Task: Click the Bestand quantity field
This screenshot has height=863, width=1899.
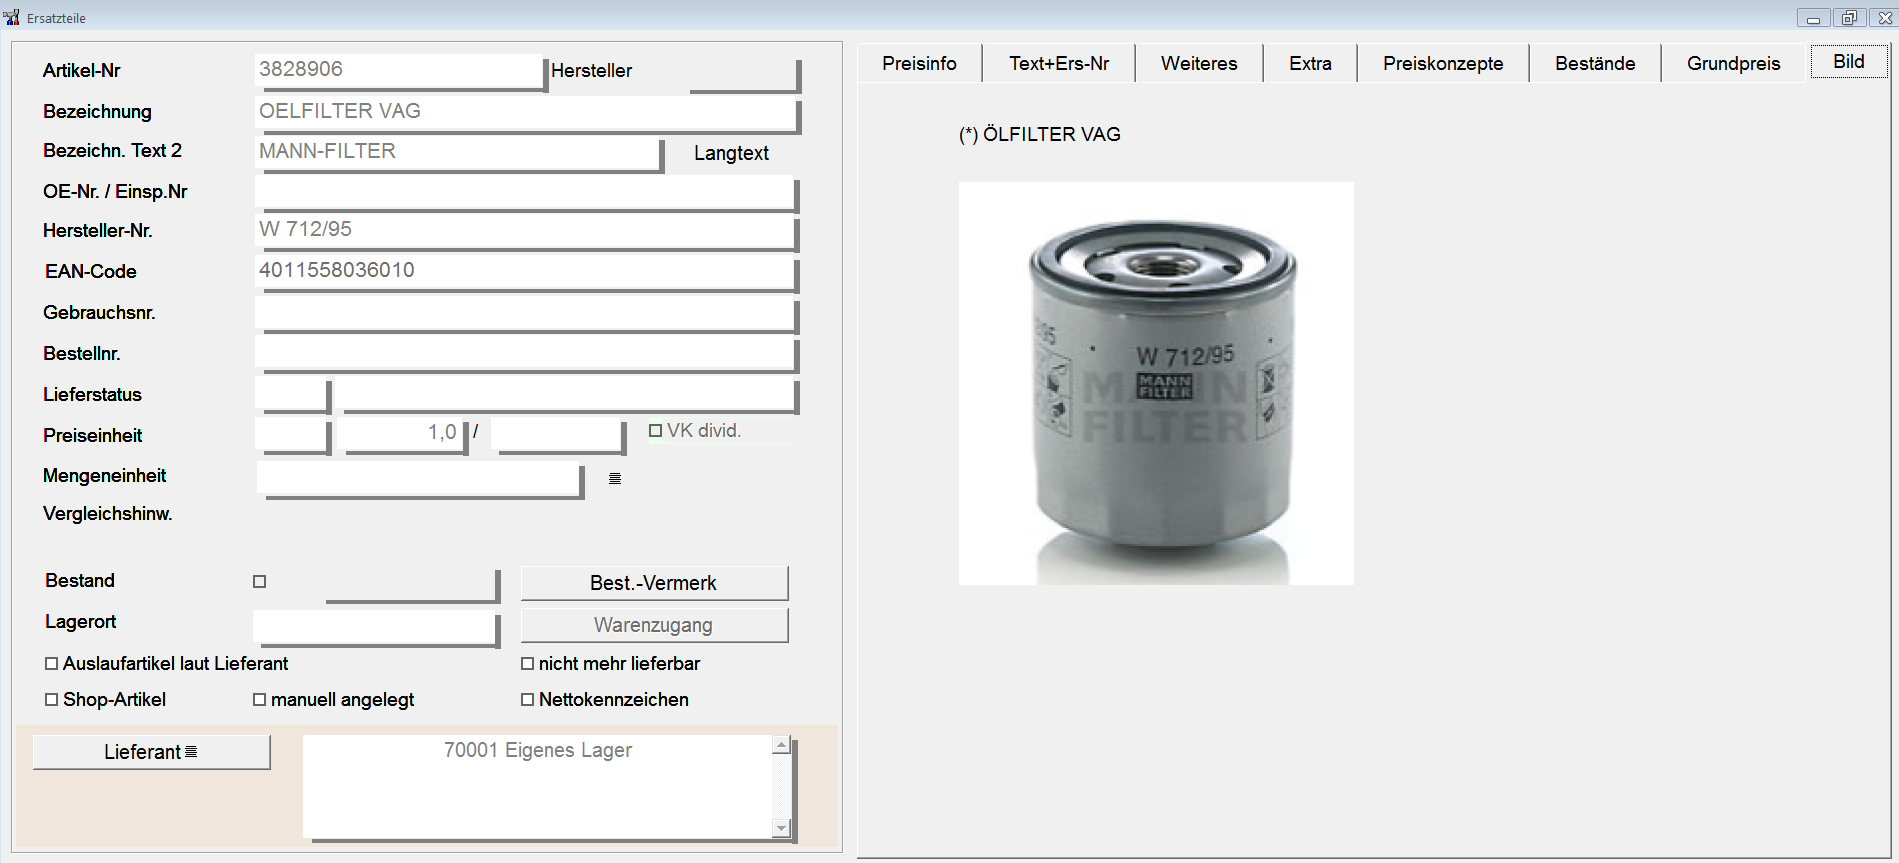Action: pos(412,586)
